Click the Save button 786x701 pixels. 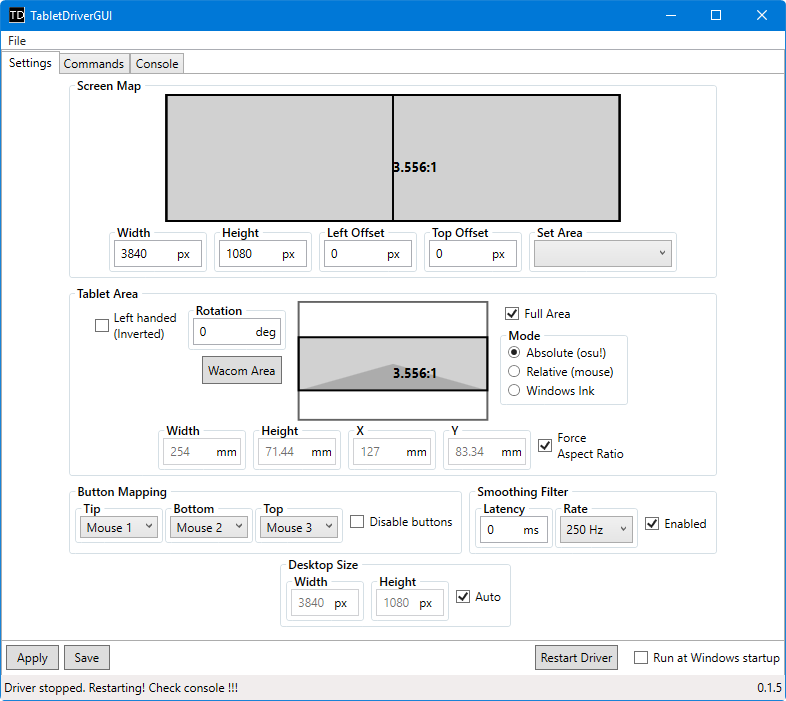87,657
